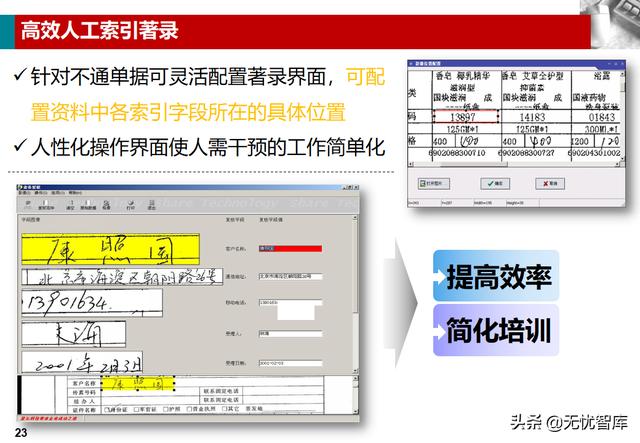Click the vertical scrollbar of the scanned form pane

tap(355, 394)
